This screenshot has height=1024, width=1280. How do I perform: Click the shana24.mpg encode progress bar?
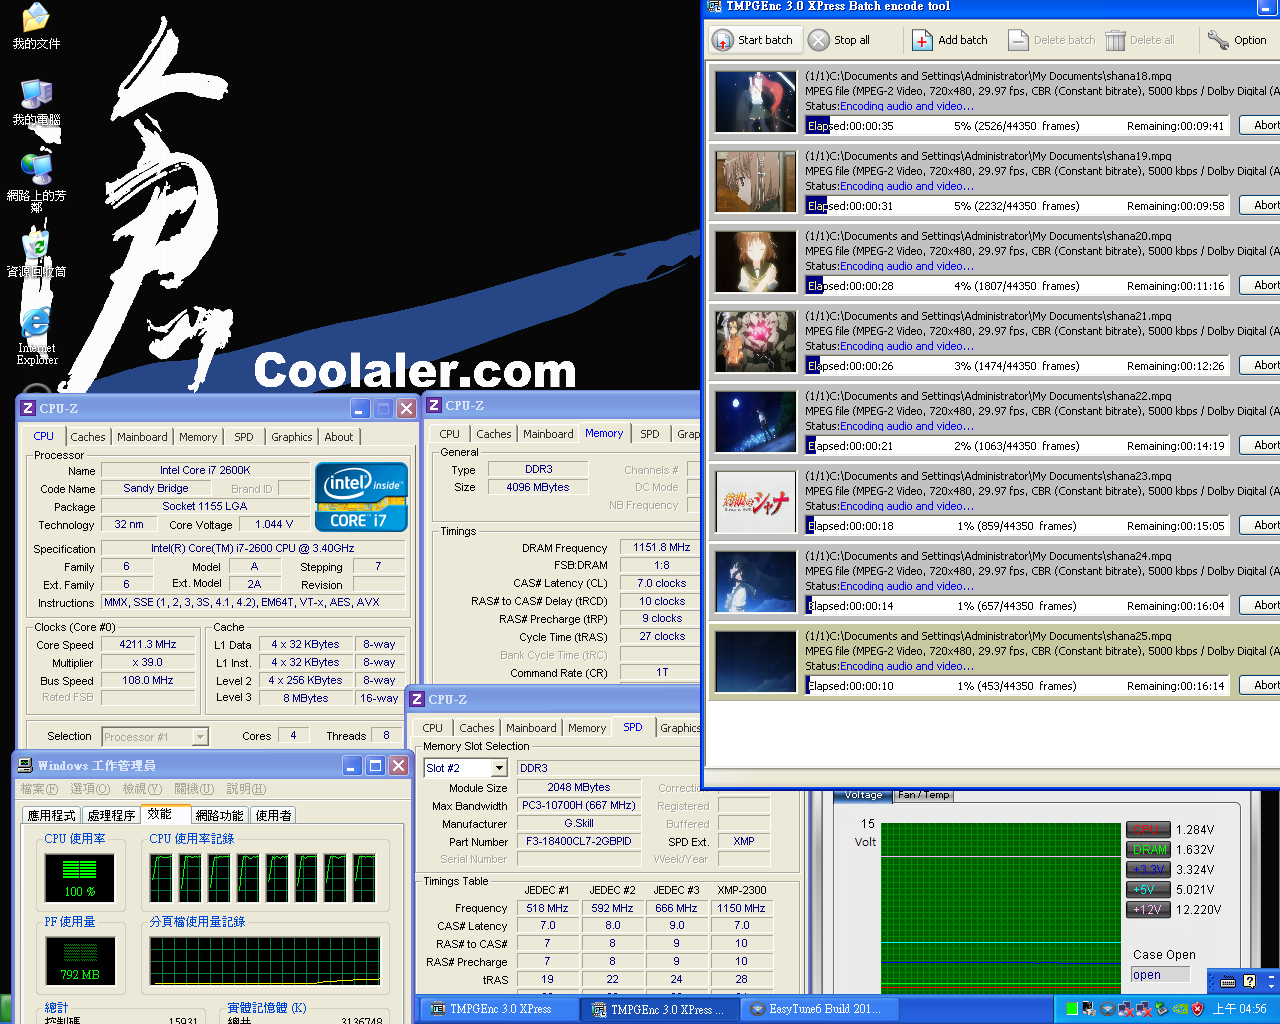pos(1017,605)
